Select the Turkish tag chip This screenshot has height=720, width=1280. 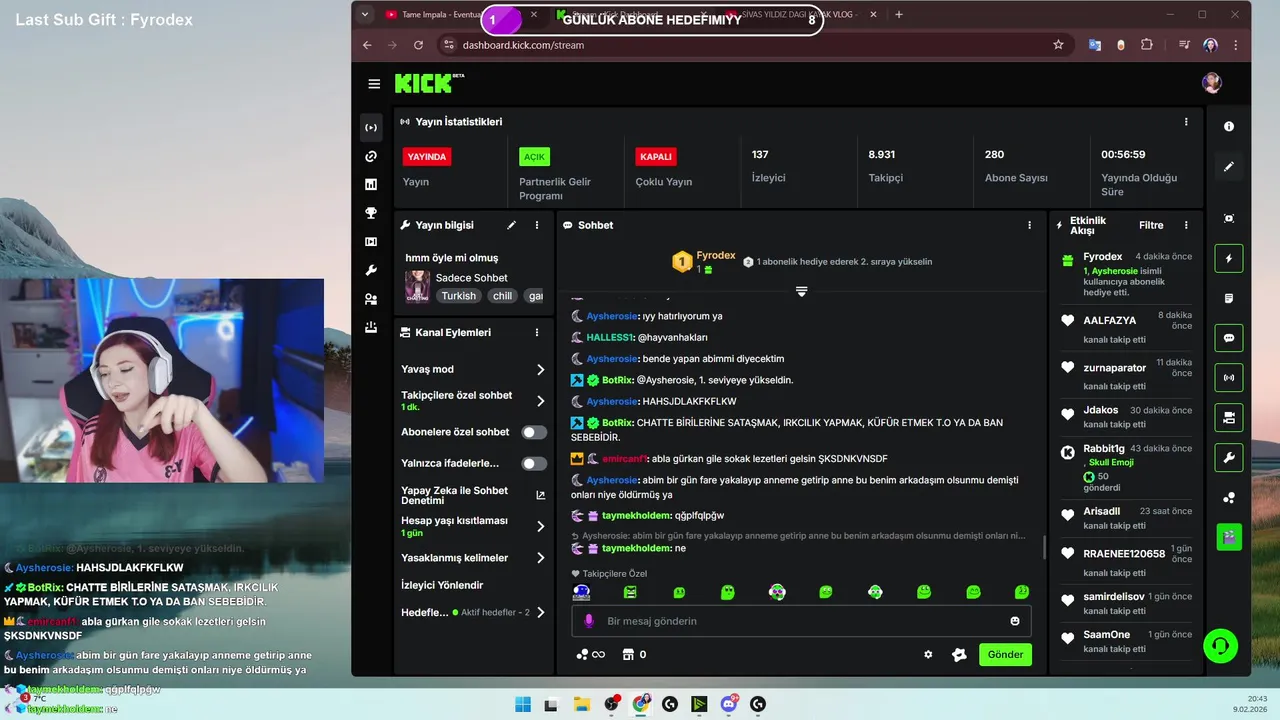tap(459, 296)
